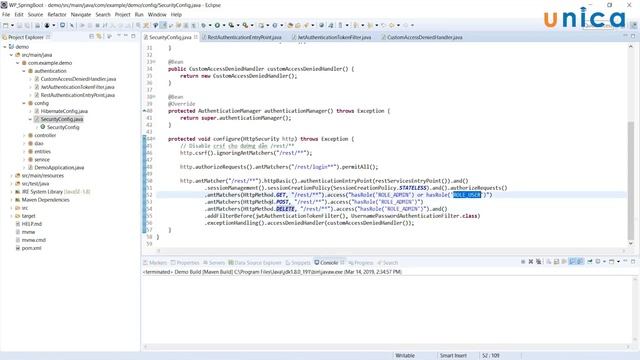Image resolution: width=640 pixels, height=360 pixels.
Task: Click Clear Console icon
Action: [549, 262]
